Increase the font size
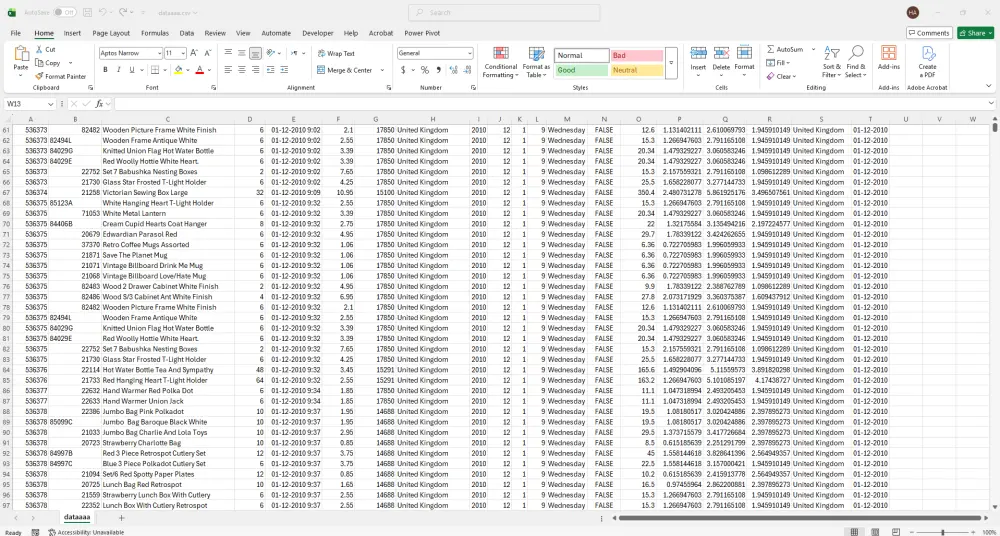 click(x=195, y=53)
